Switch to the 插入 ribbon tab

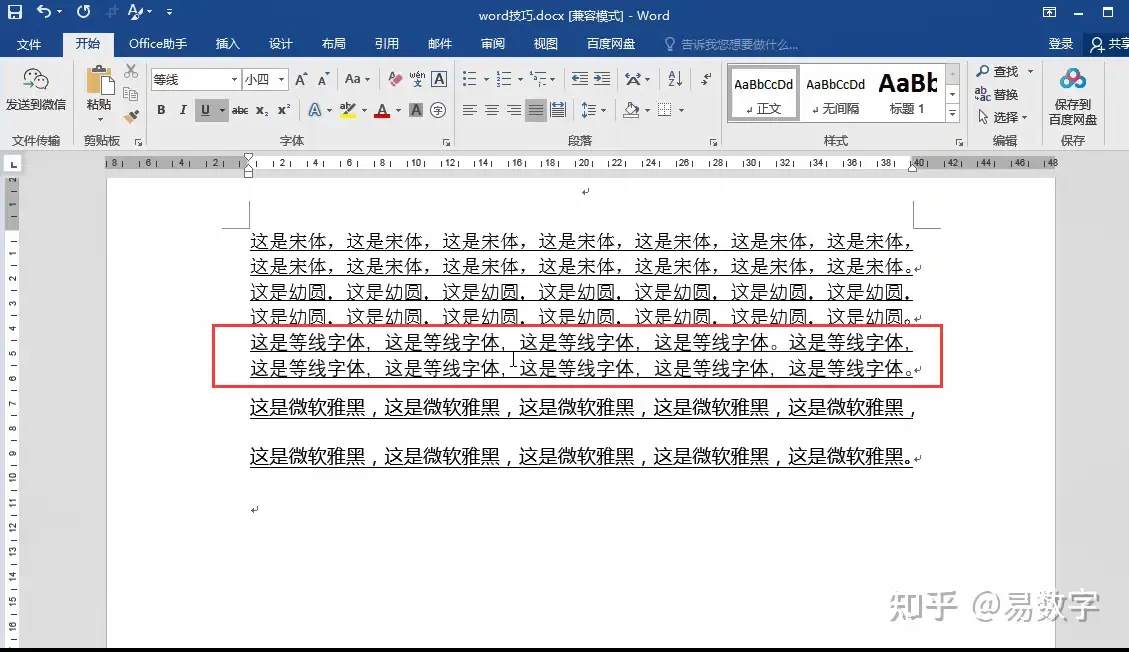[x=227, y=43]
